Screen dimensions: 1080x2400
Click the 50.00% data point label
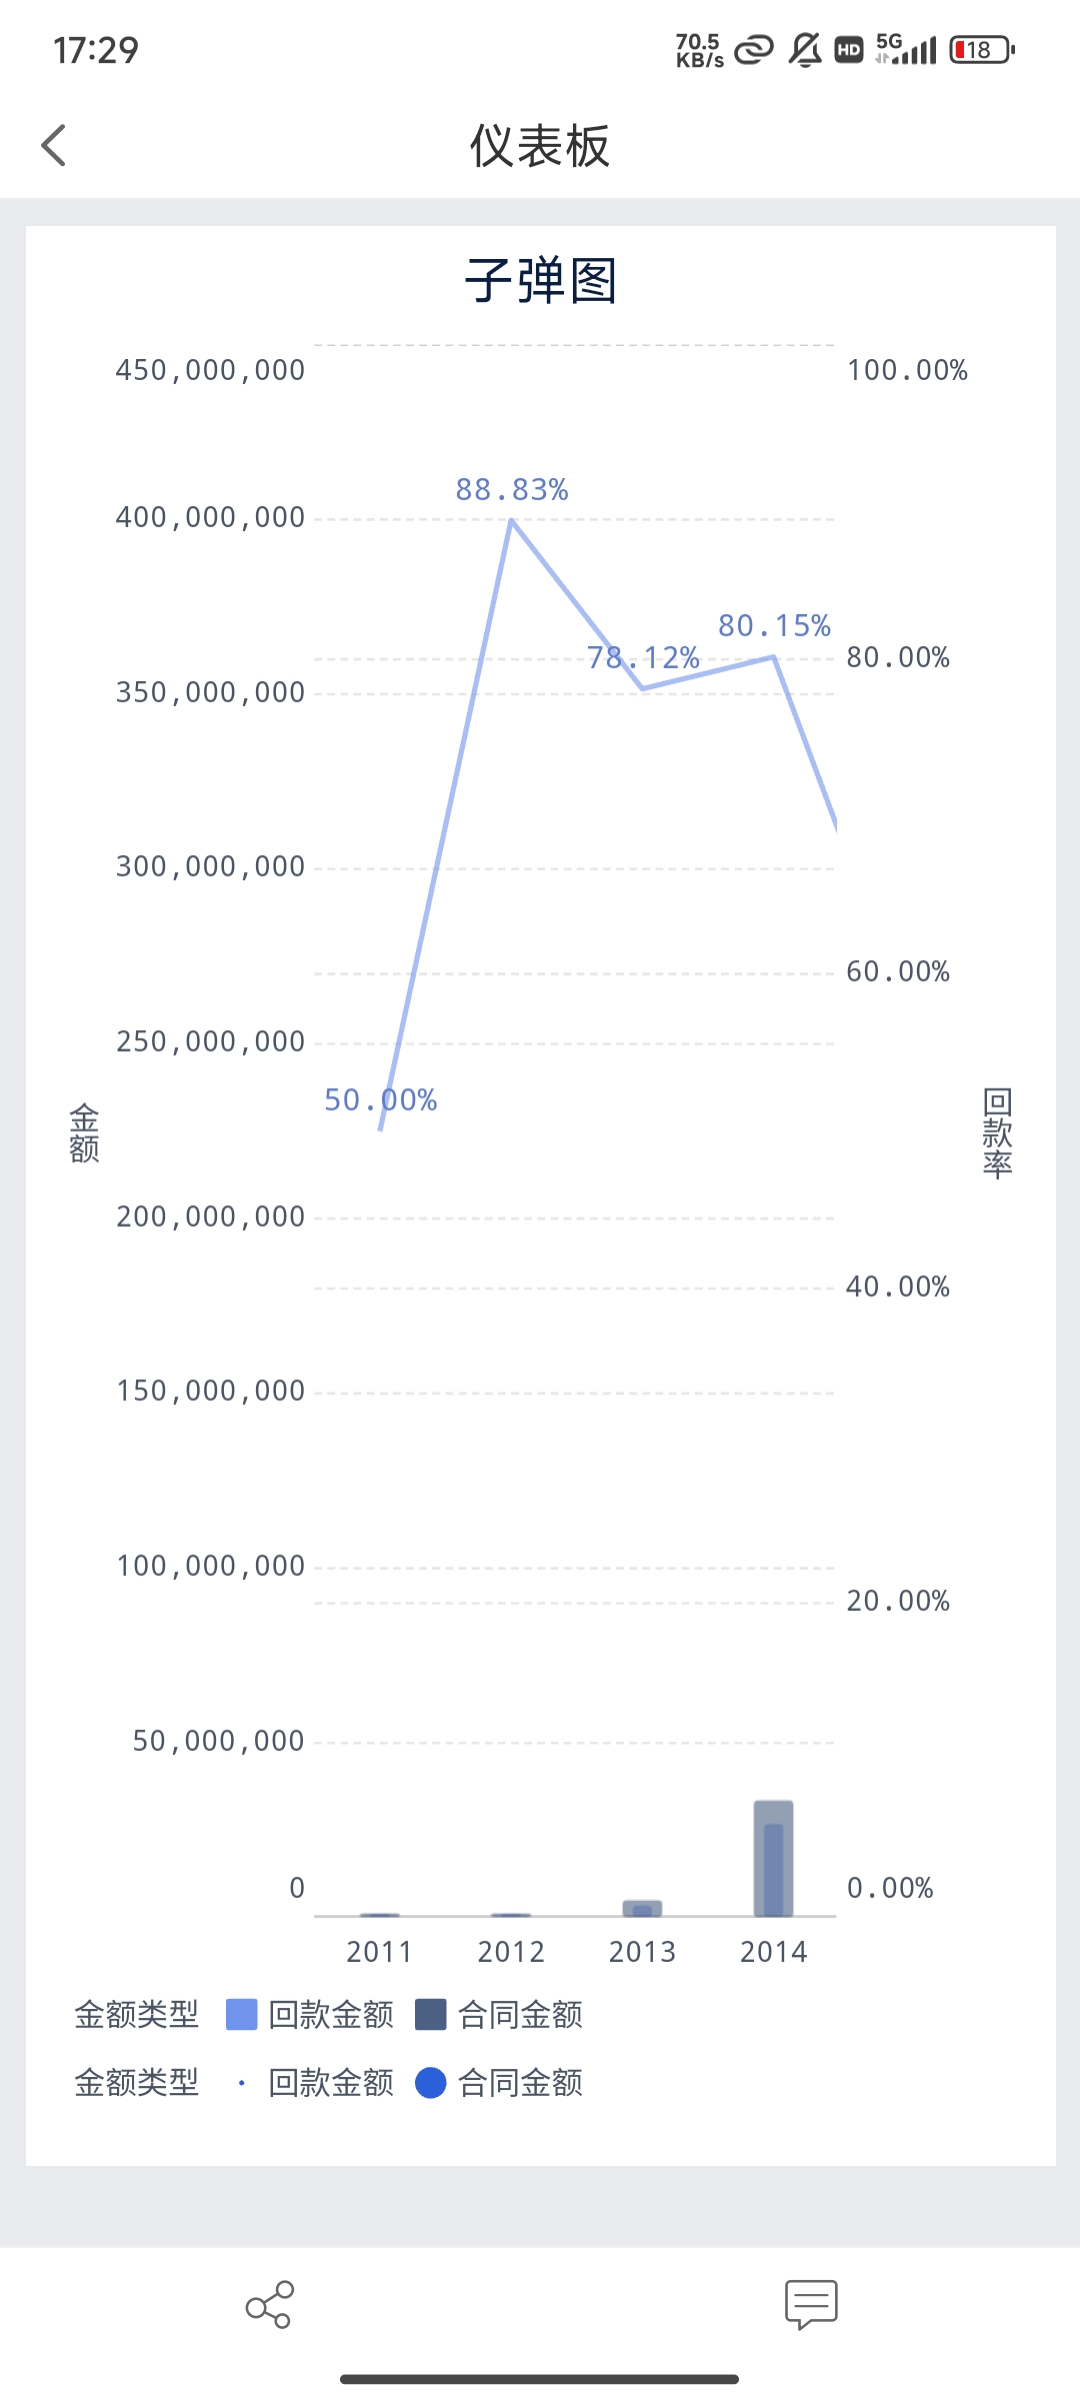tap(381, 1100)
